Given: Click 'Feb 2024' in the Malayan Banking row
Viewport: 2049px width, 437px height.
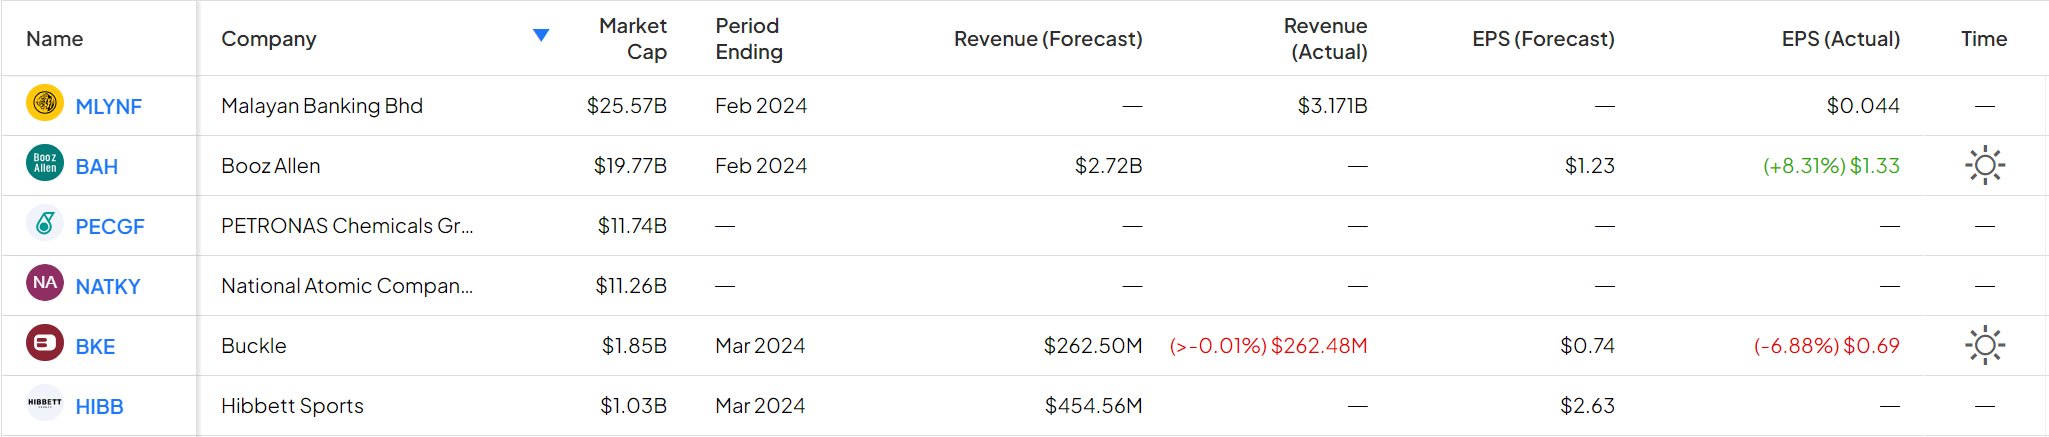Looking at the screenshot, I should point(761,106).
